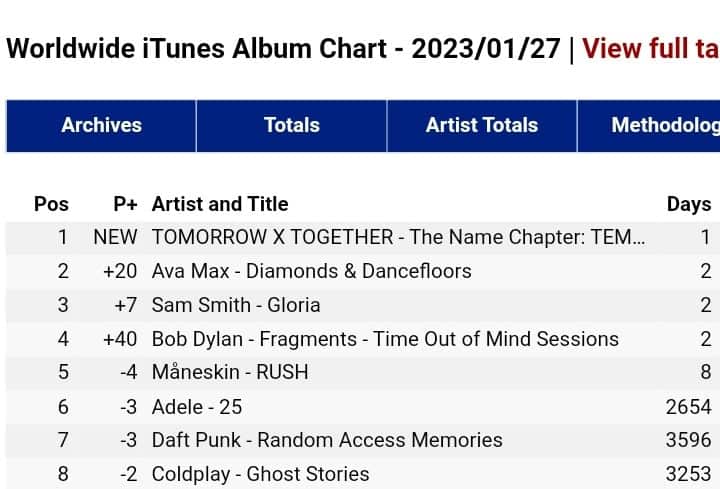Screen dimensions: 720x489
Task: Click the View full table link
Action: [650, 48]
